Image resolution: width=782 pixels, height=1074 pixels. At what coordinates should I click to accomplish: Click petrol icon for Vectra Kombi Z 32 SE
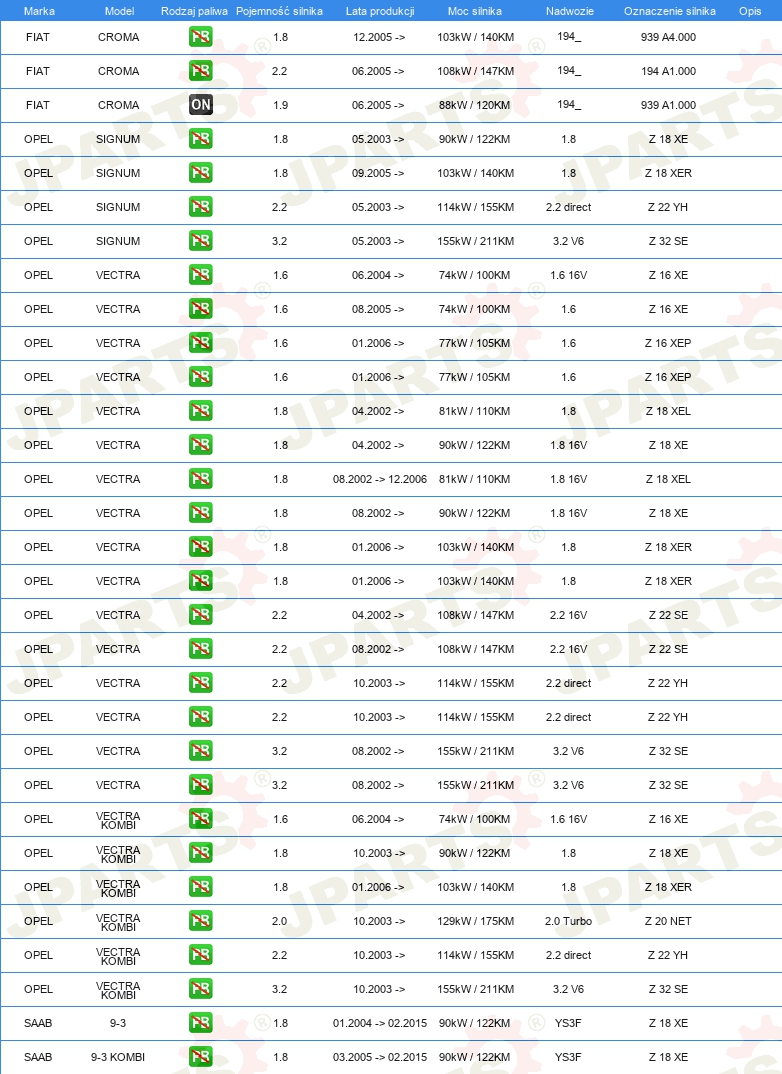pyautogui.click(x=201, y=989)
